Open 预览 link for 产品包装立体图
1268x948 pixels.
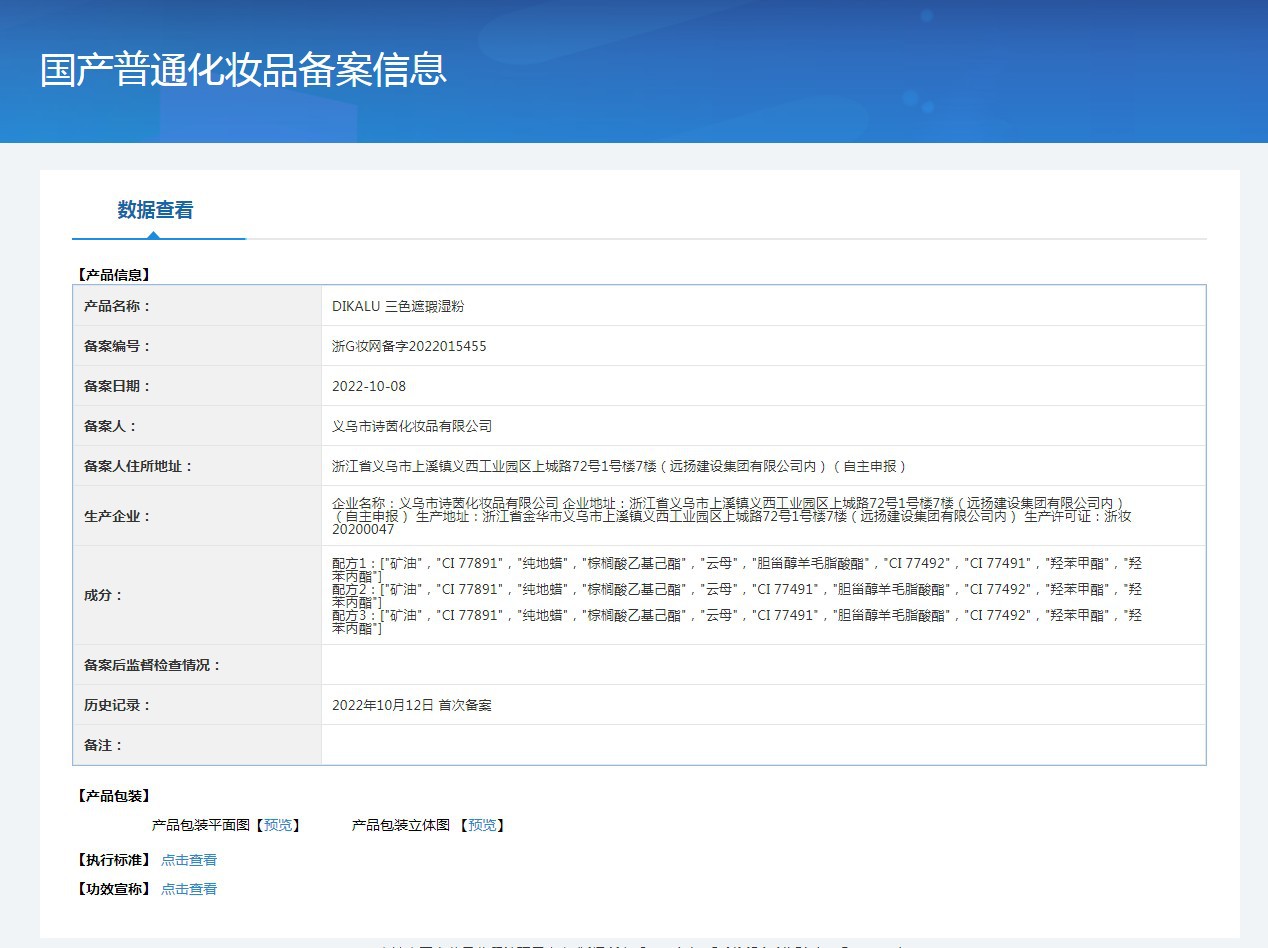point(482,825)
